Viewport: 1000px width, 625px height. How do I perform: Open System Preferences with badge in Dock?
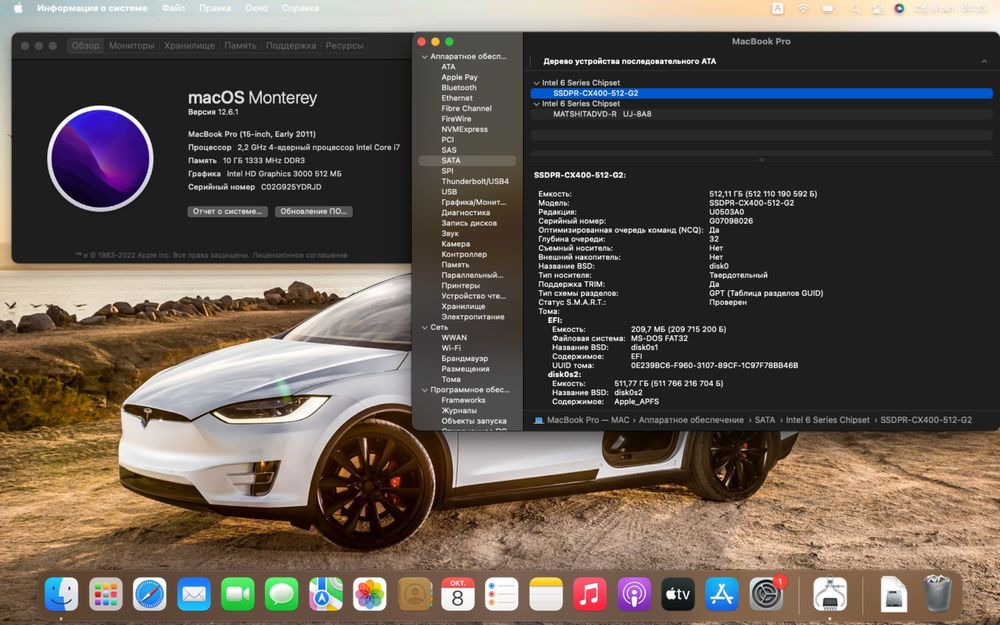[767, 594]
